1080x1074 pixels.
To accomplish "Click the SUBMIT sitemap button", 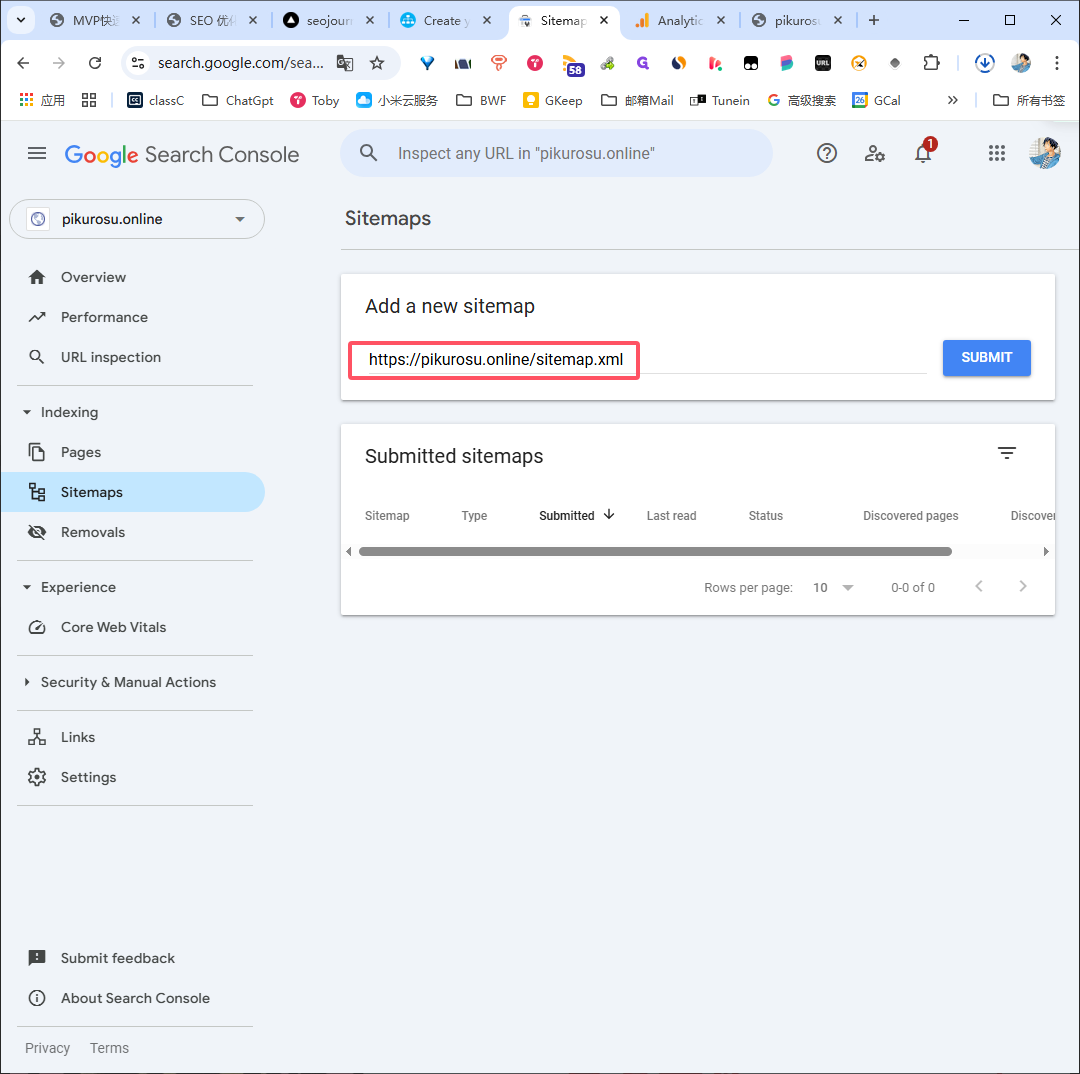I will (x=986, y=358).
